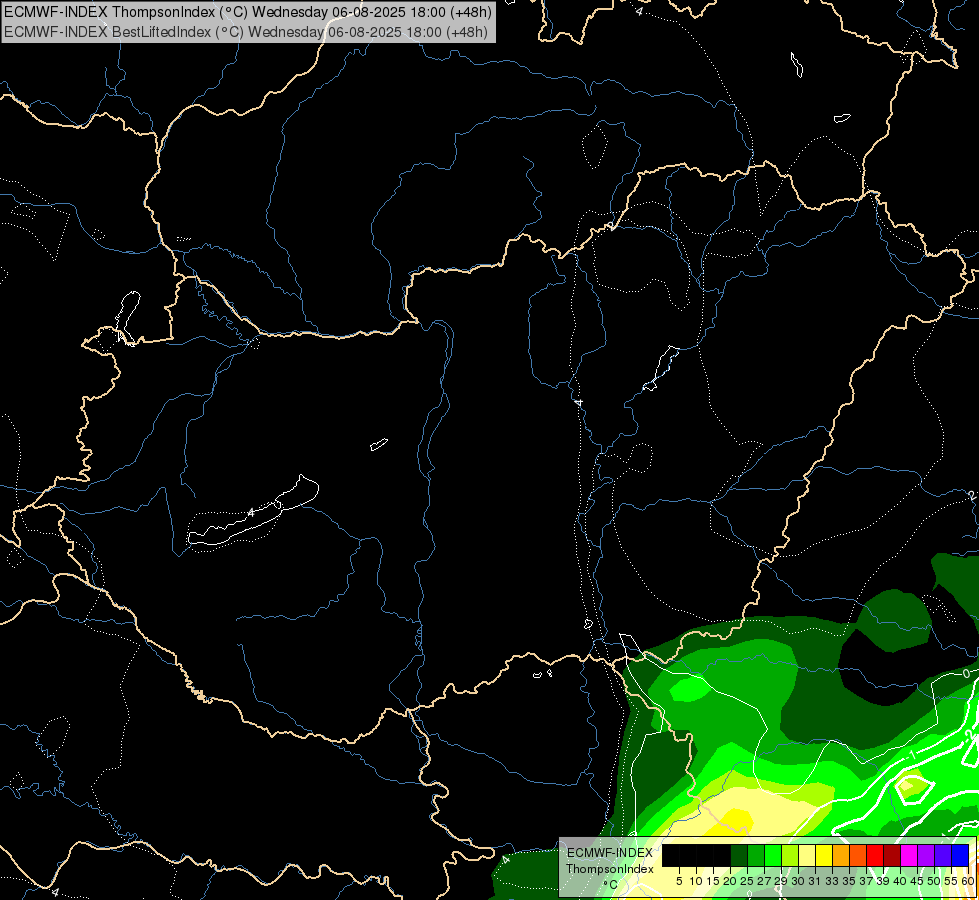Click the ThompsonIndex label in the legend
This screenshot has height=900, width=979.
pyautogui.click(x=610, y=869)
